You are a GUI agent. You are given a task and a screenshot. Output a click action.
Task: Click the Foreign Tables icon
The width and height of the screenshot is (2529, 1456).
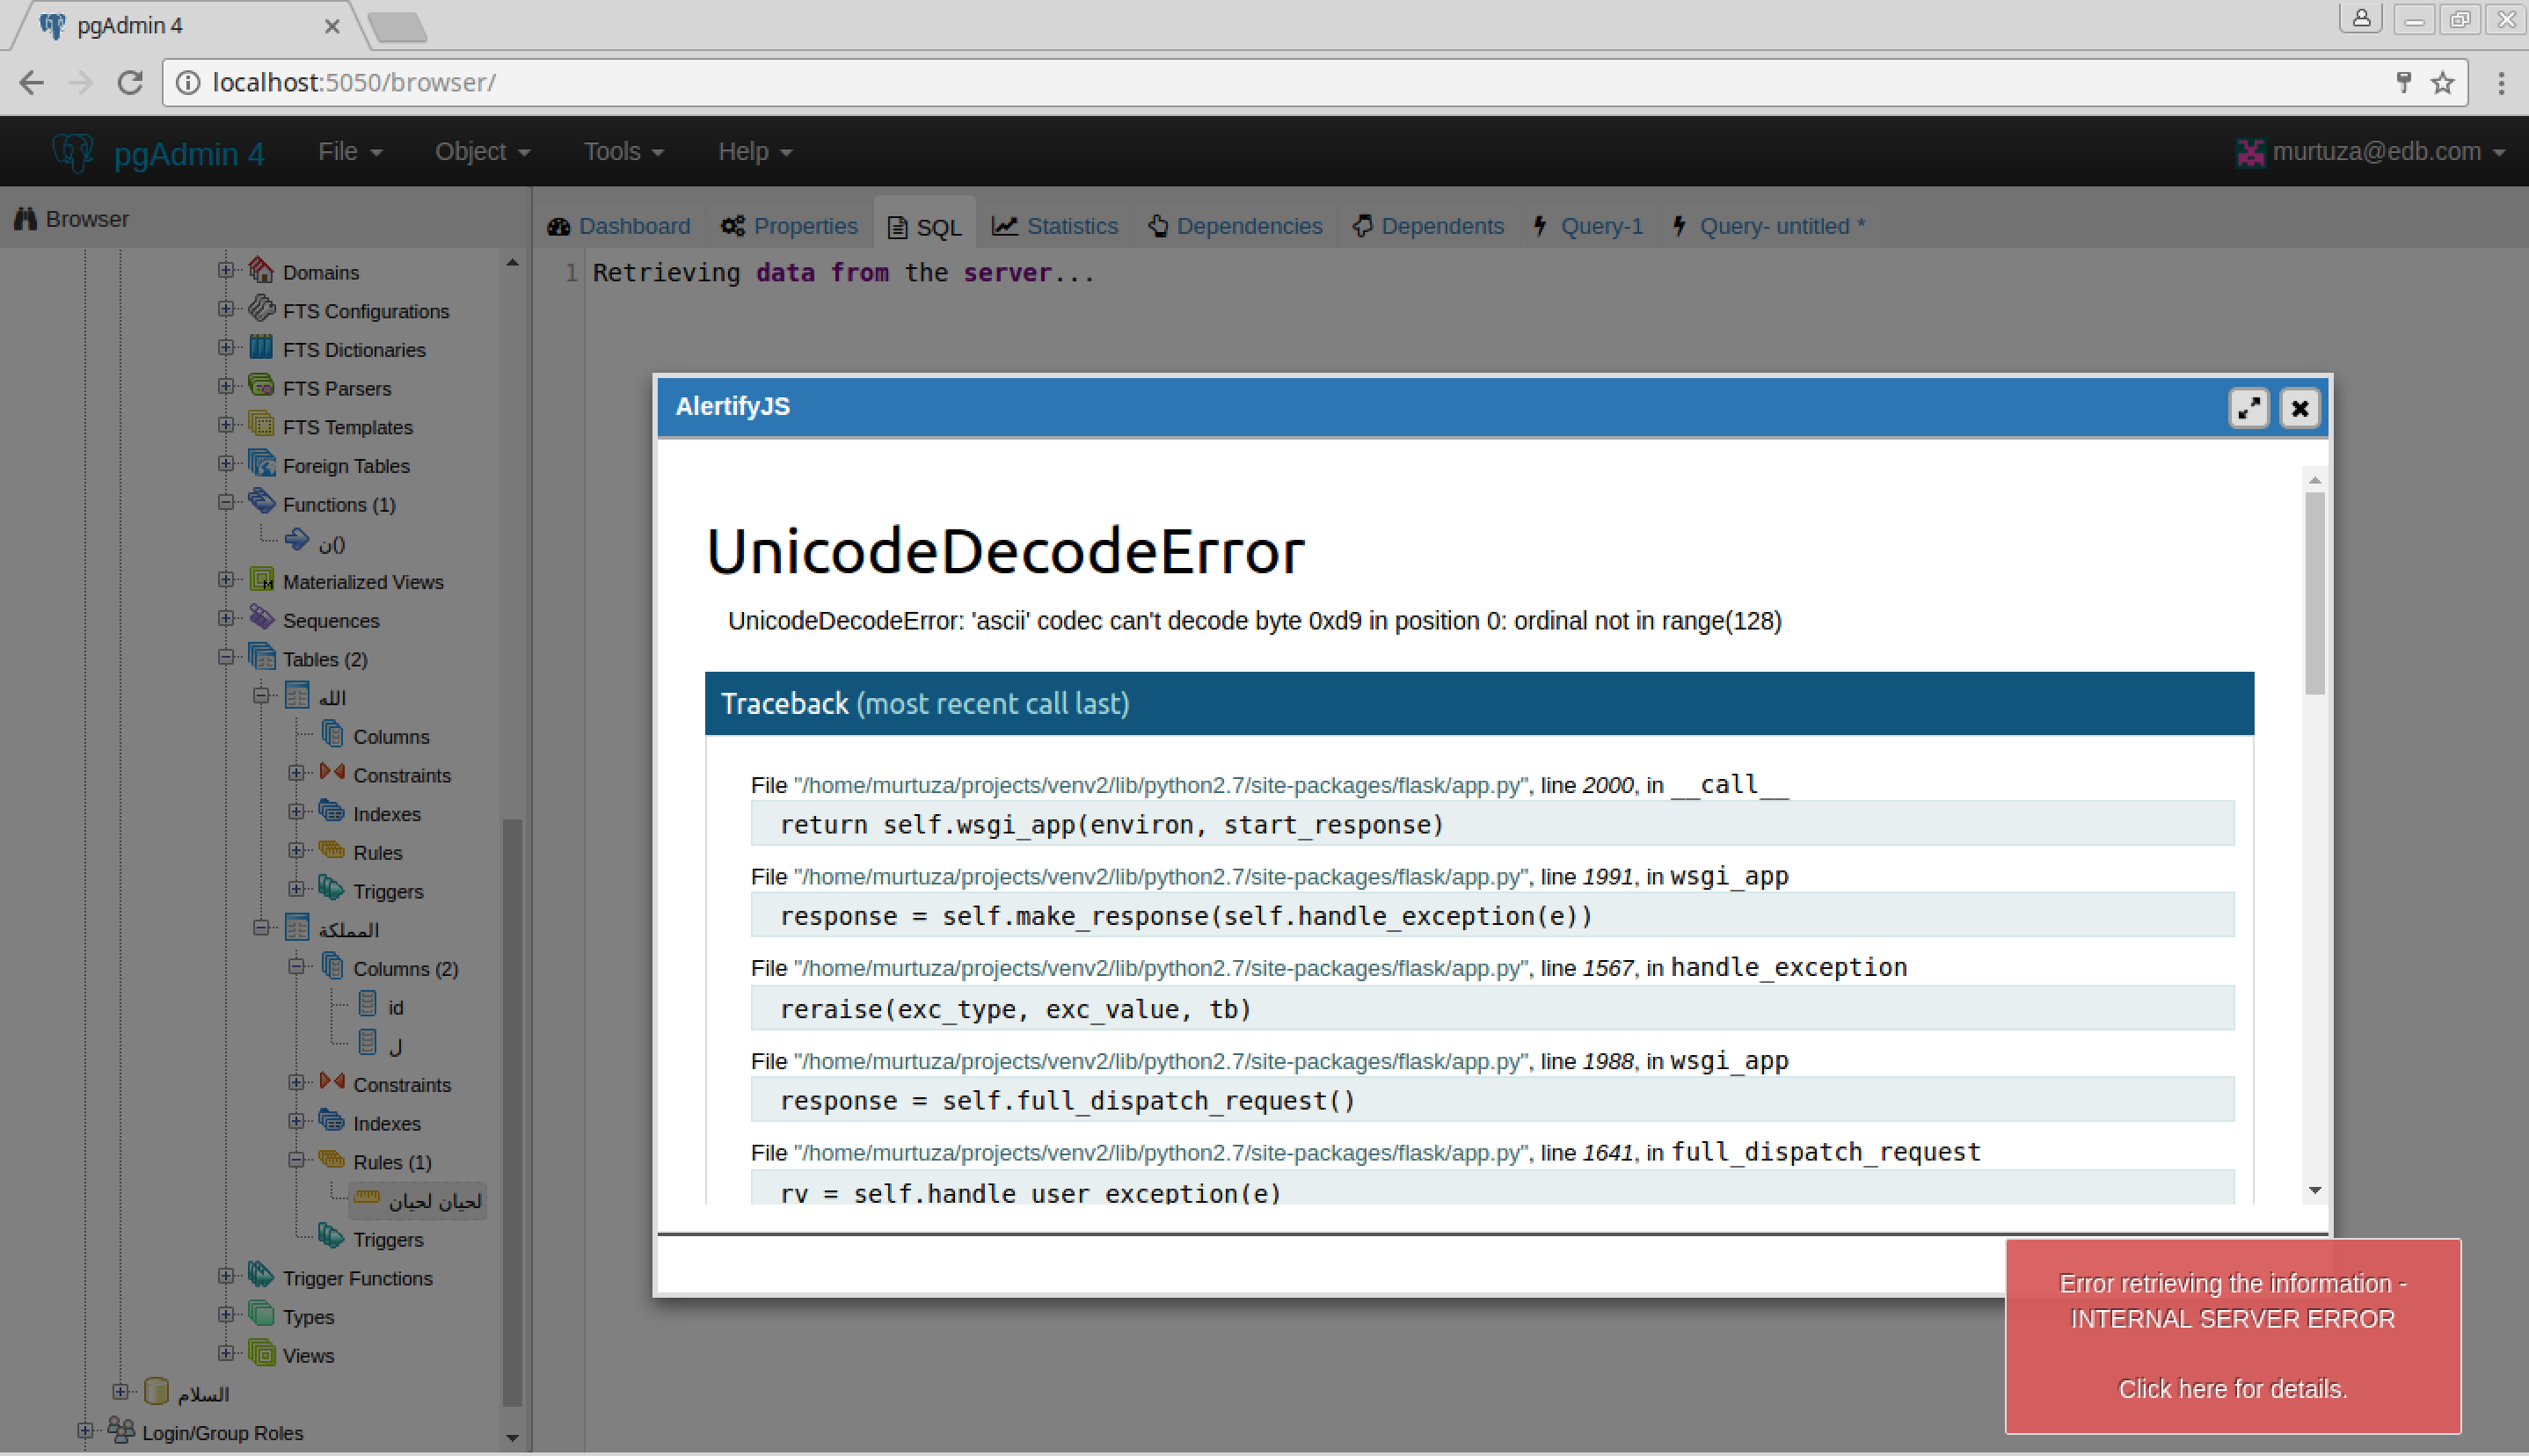(x=262, y=464)
